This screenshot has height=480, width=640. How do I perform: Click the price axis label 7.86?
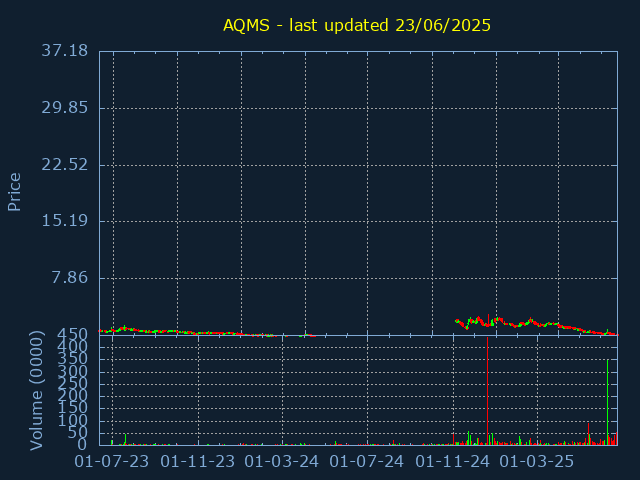[69, 278]
